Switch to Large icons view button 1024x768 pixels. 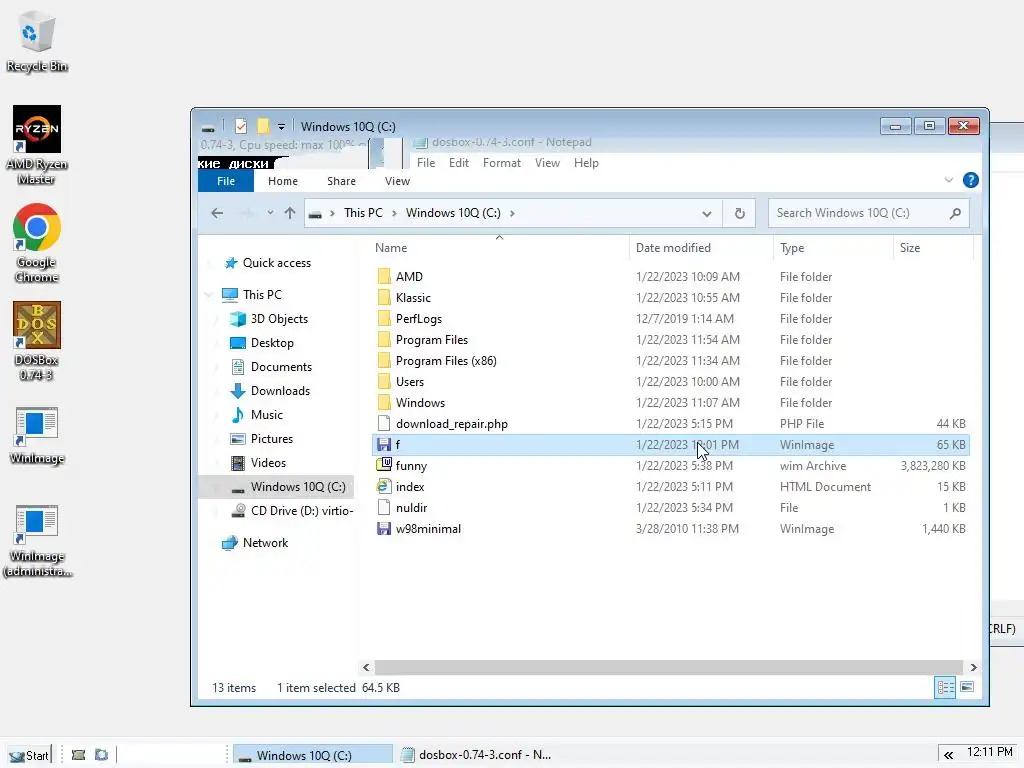point(967,687)
